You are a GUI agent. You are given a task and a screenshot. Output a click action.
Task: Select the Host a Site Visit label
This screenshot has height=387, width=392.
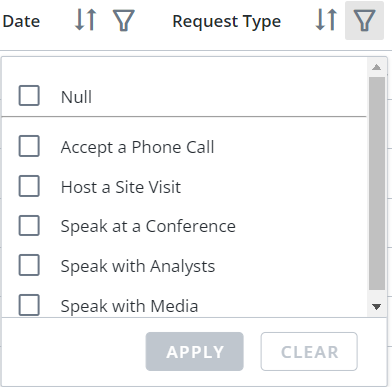(121, 187)
